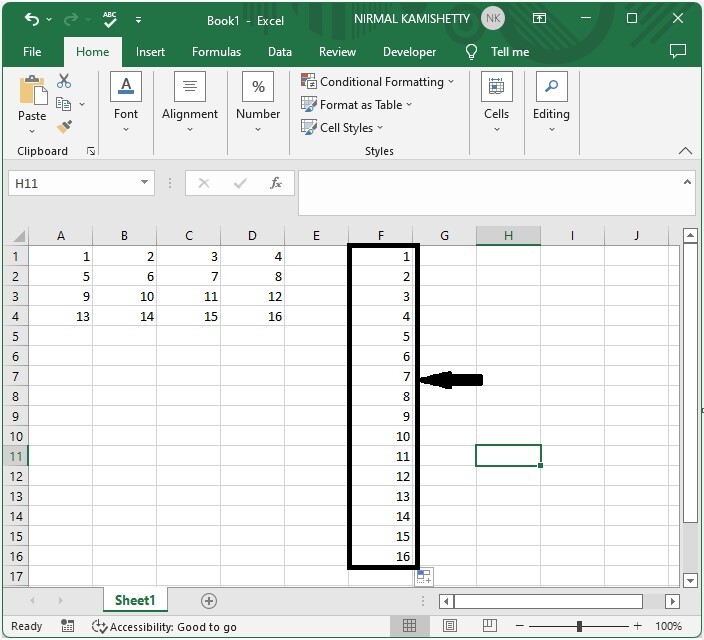The height and width of the screenshot is (640, 704).
Task: Collapse the ribbon with the chevron
Action: [x=685, y=151]
